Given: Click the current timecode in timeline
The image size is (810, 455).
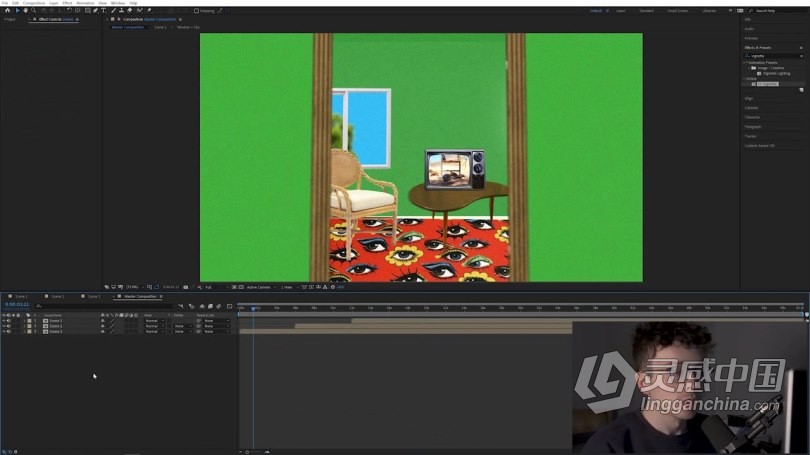Looking at the screenshot, I should click(17, 304).
